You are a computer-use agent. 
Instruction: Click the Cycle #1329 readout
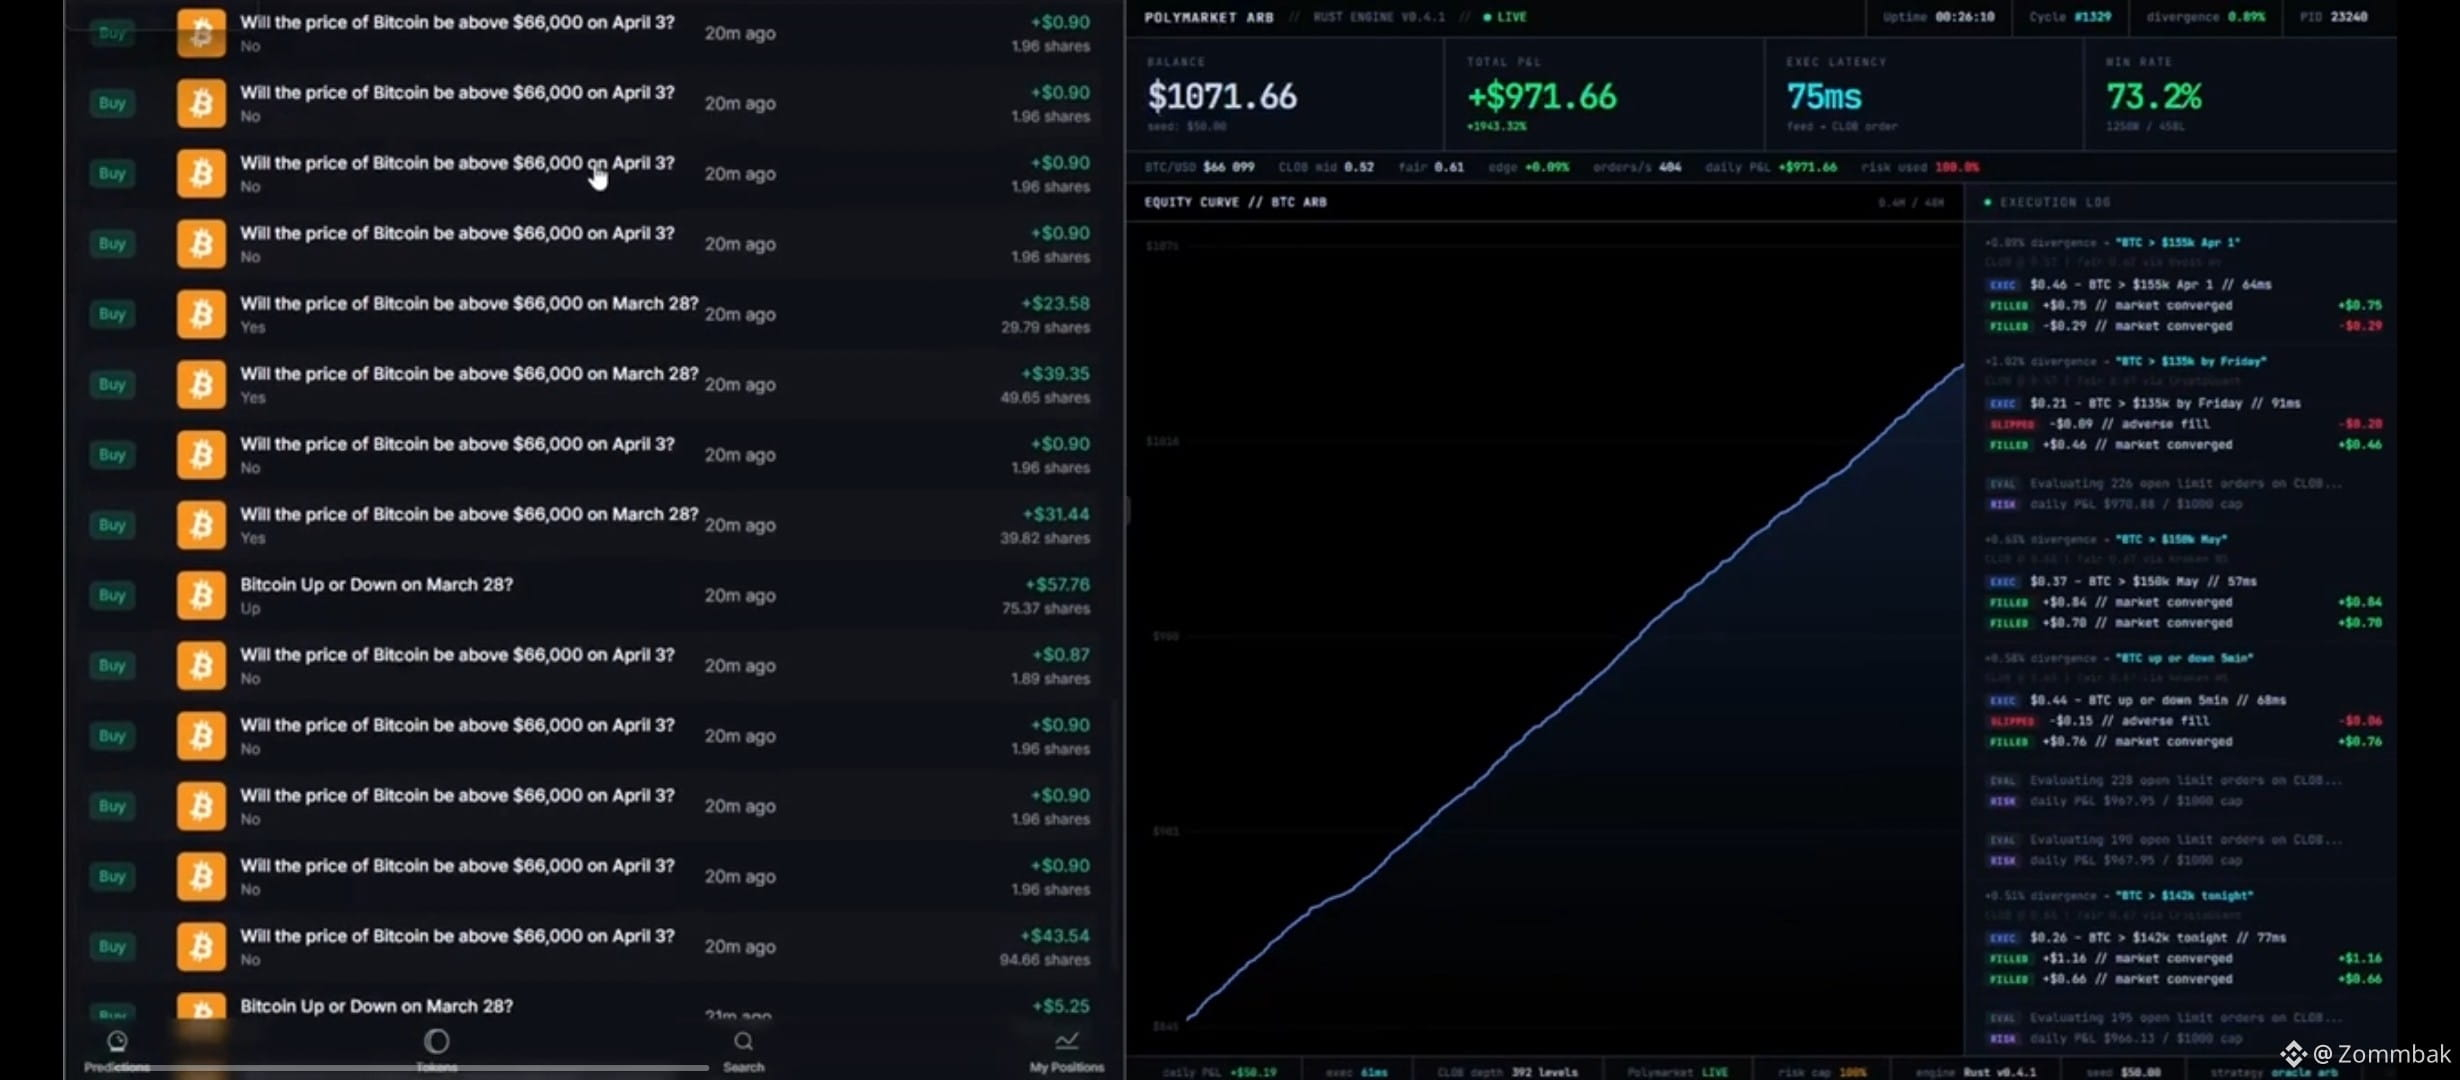click(x=2070, y=17)
